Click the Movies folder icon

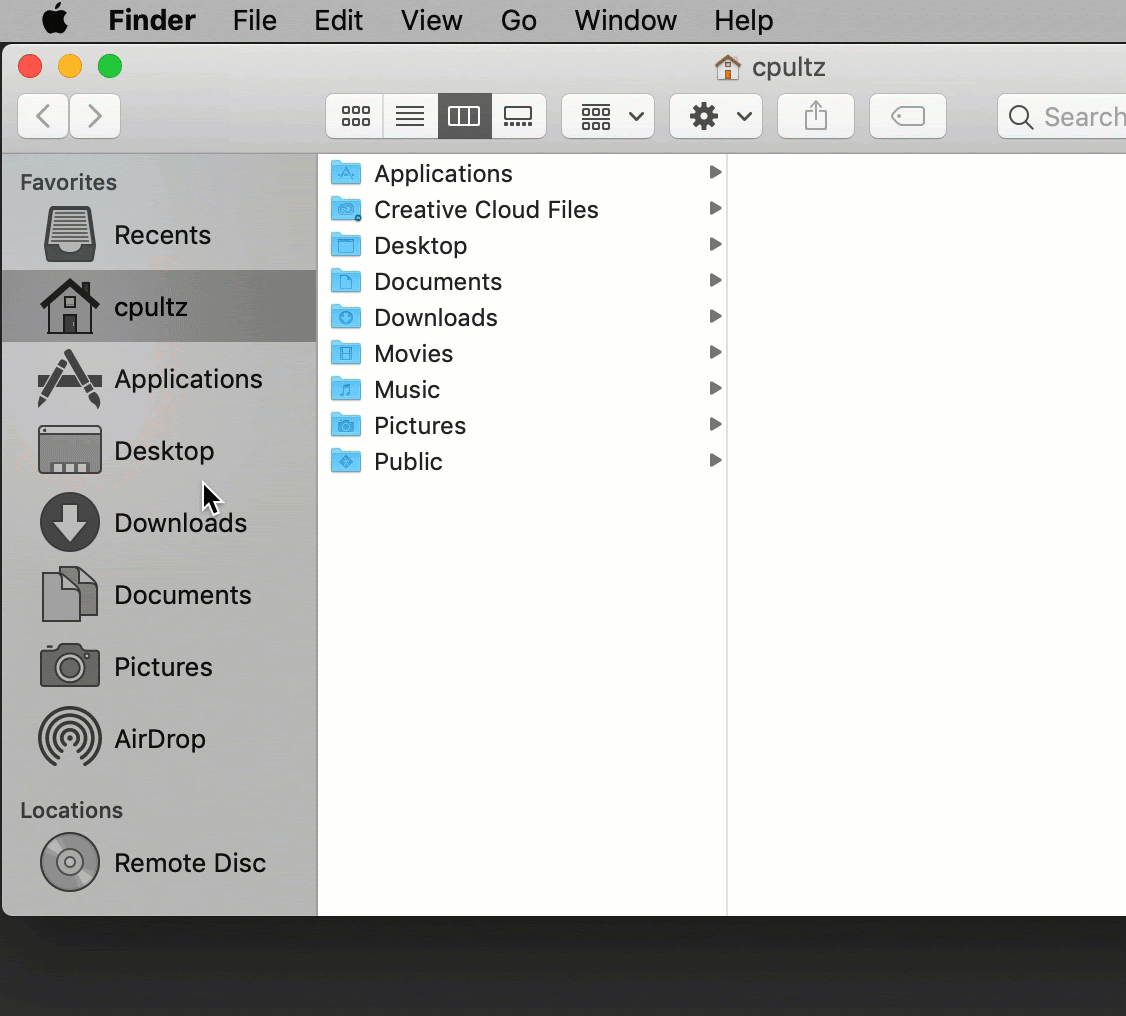[x=345, y=352]
